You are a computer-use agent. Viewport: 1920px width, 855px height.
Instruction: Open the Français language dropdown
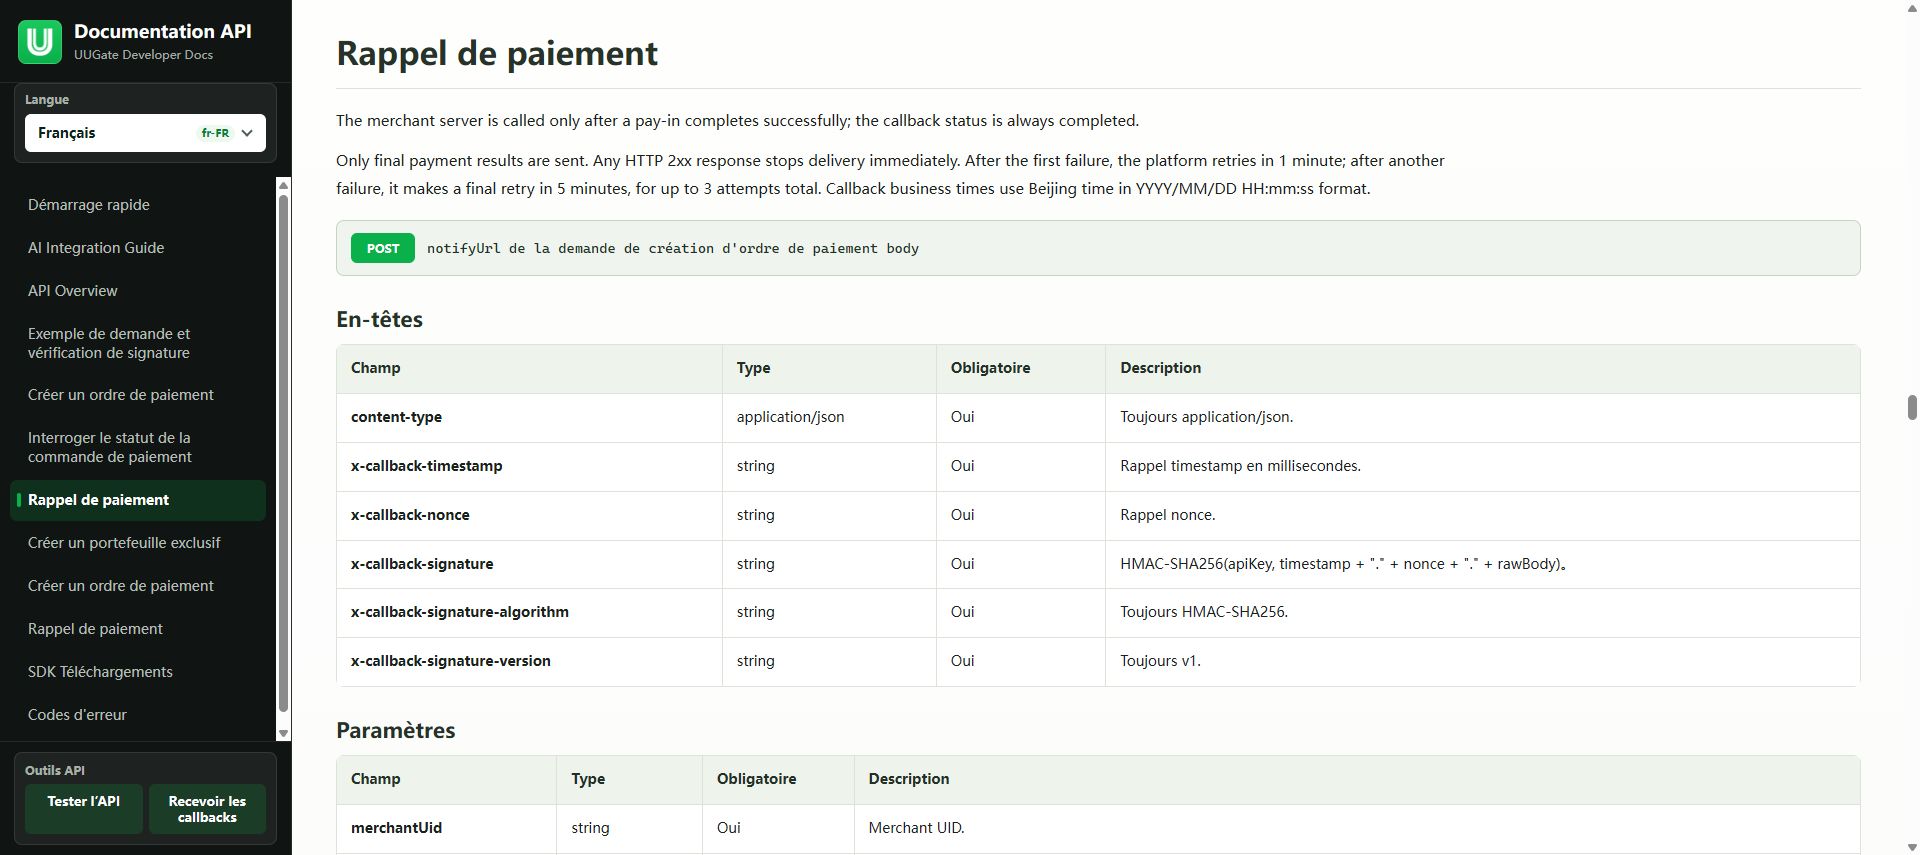[x=145, y=133]
